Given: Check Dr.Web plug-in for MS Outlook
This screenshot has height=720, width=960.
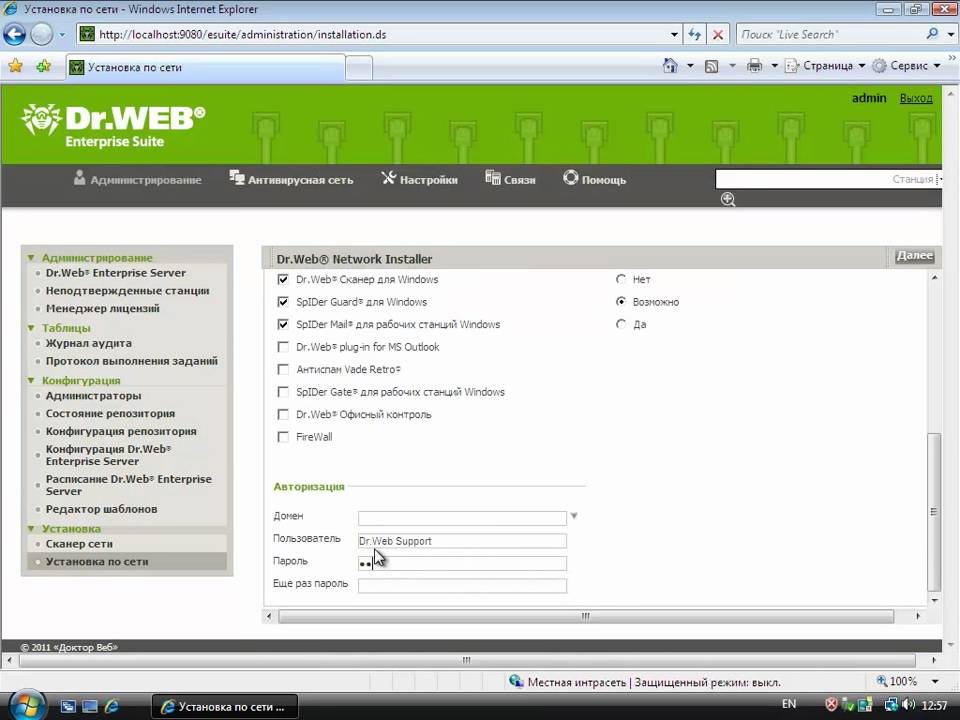Looking at the screenshot, I should click(x=283, y=347).
